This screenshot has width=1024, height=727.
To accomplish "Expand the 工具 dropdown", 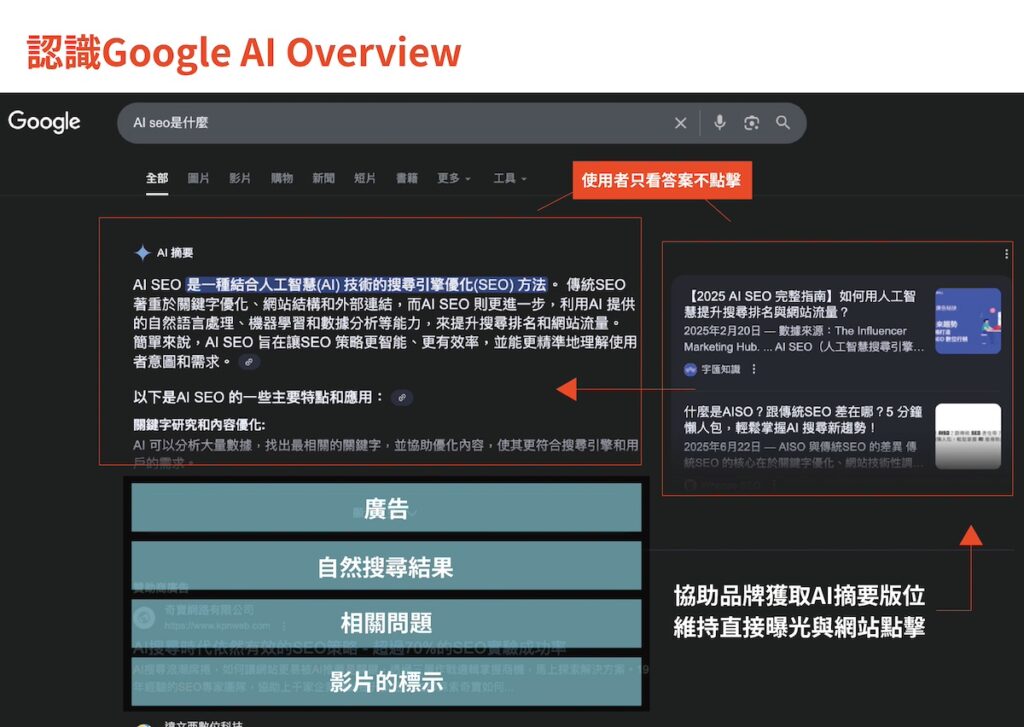I will click(x=510, y=178).
